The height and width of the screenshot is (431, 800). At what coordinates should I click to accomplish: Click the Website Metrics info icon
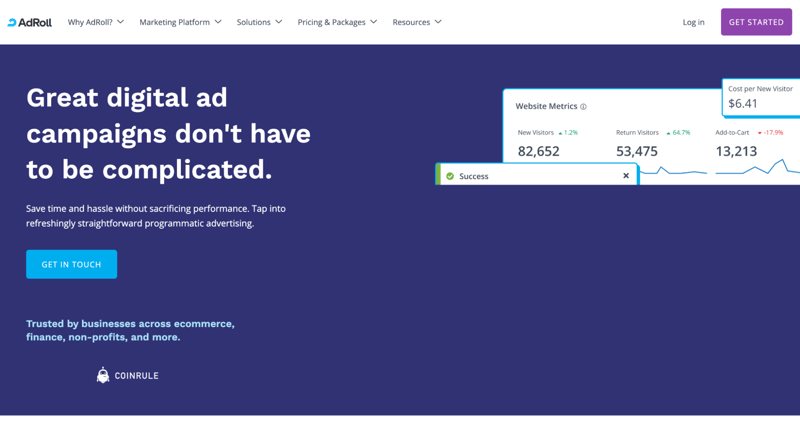tap(583, 107)
